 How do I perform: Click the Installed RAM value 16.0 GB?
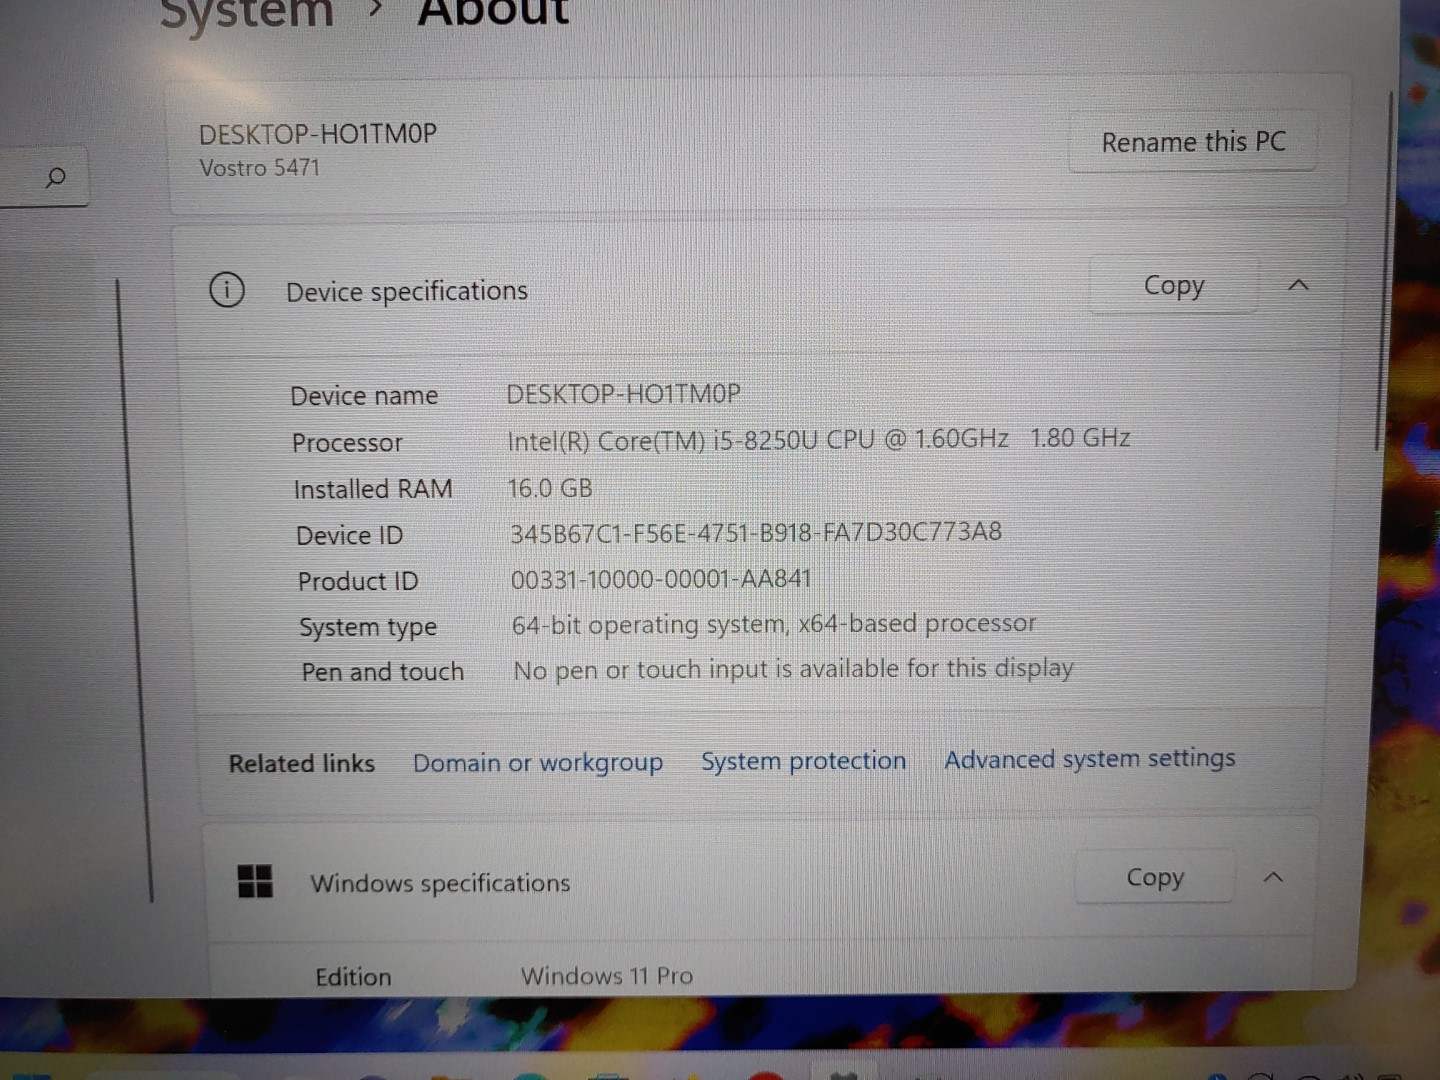point(550,488)
